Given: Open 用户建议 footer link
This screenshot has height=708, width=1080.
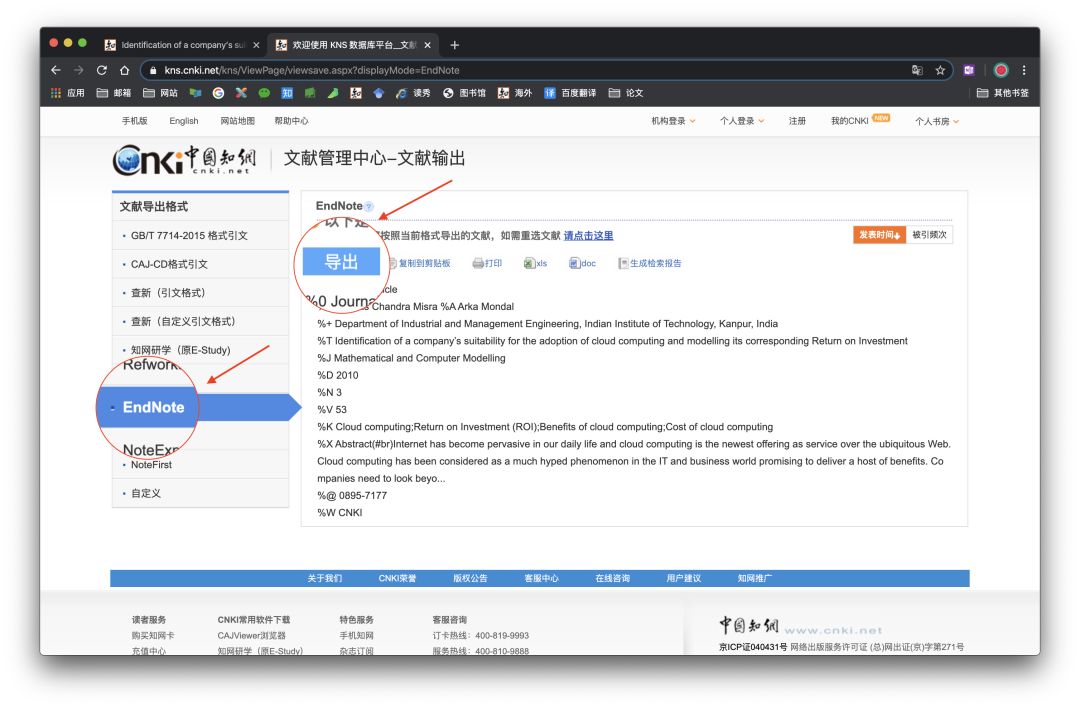Looking at the screenshot, I should click(683, 579).
